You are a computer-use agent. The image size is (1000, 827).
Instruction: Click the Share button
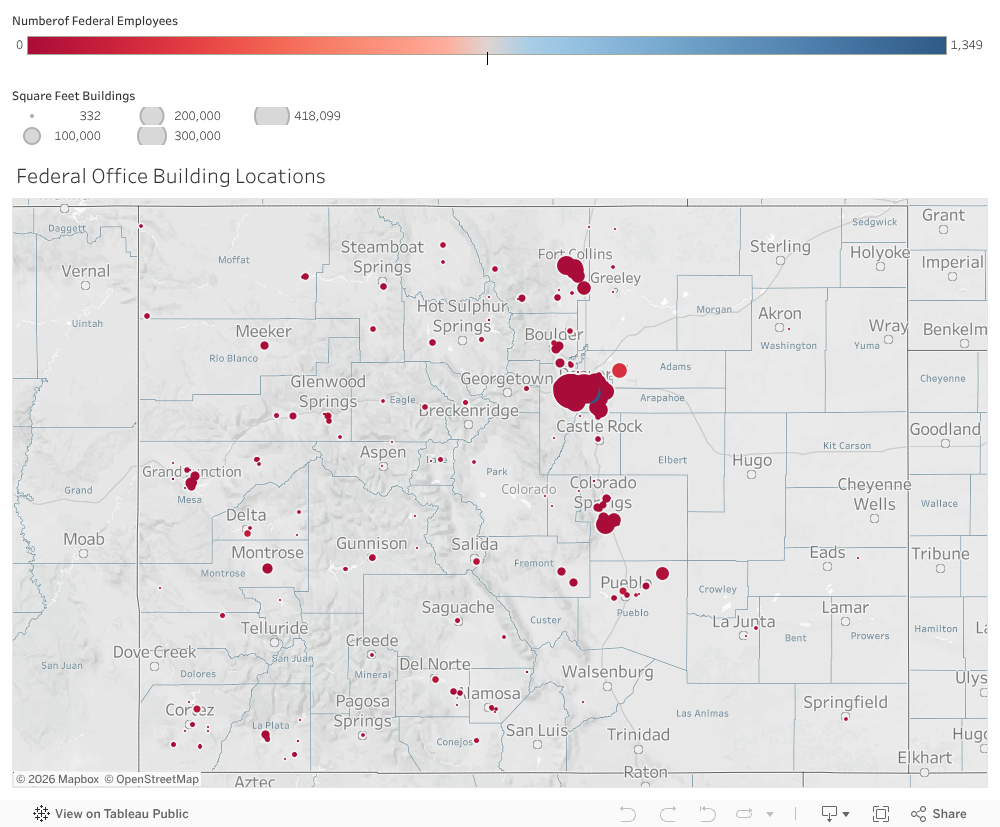938,814
